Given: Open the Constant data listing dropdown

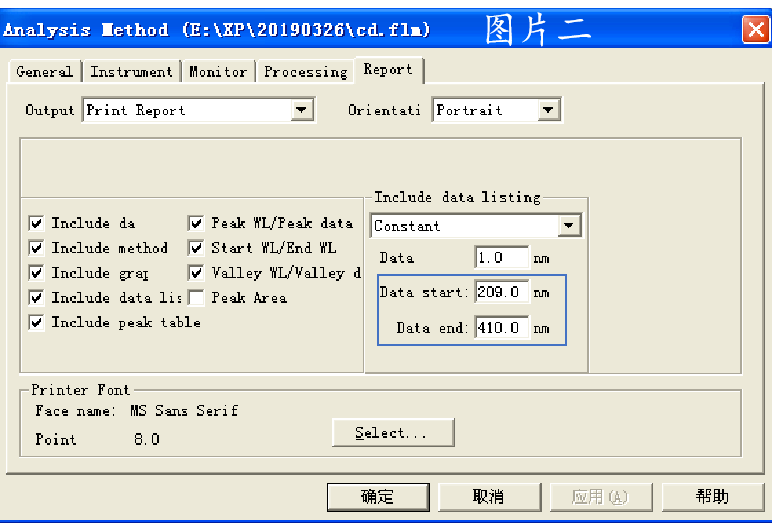Looking at the screenshot, I should [476, 226].
